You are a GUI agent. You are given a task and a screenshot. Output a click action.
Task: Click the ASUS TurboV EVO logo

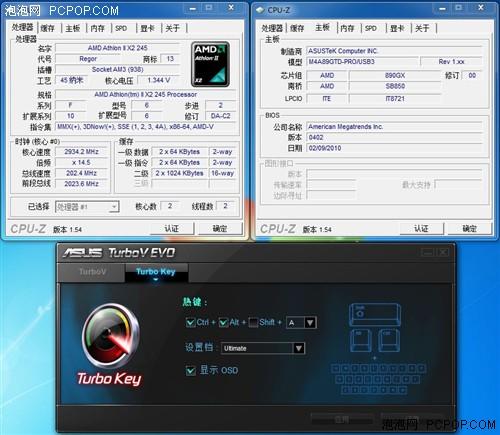tap(119, 253)
